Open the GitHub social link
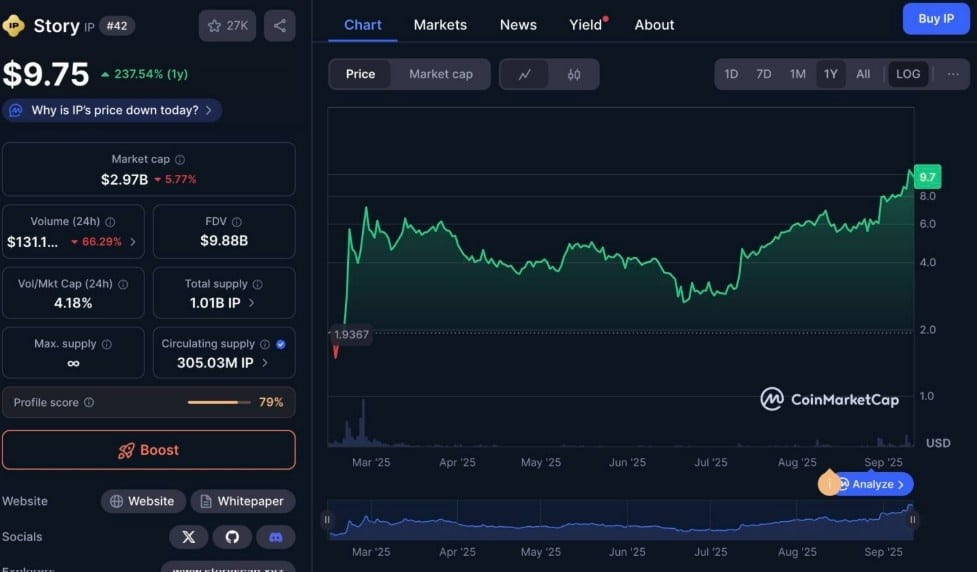The image size is (977, 572). point(232,536)
